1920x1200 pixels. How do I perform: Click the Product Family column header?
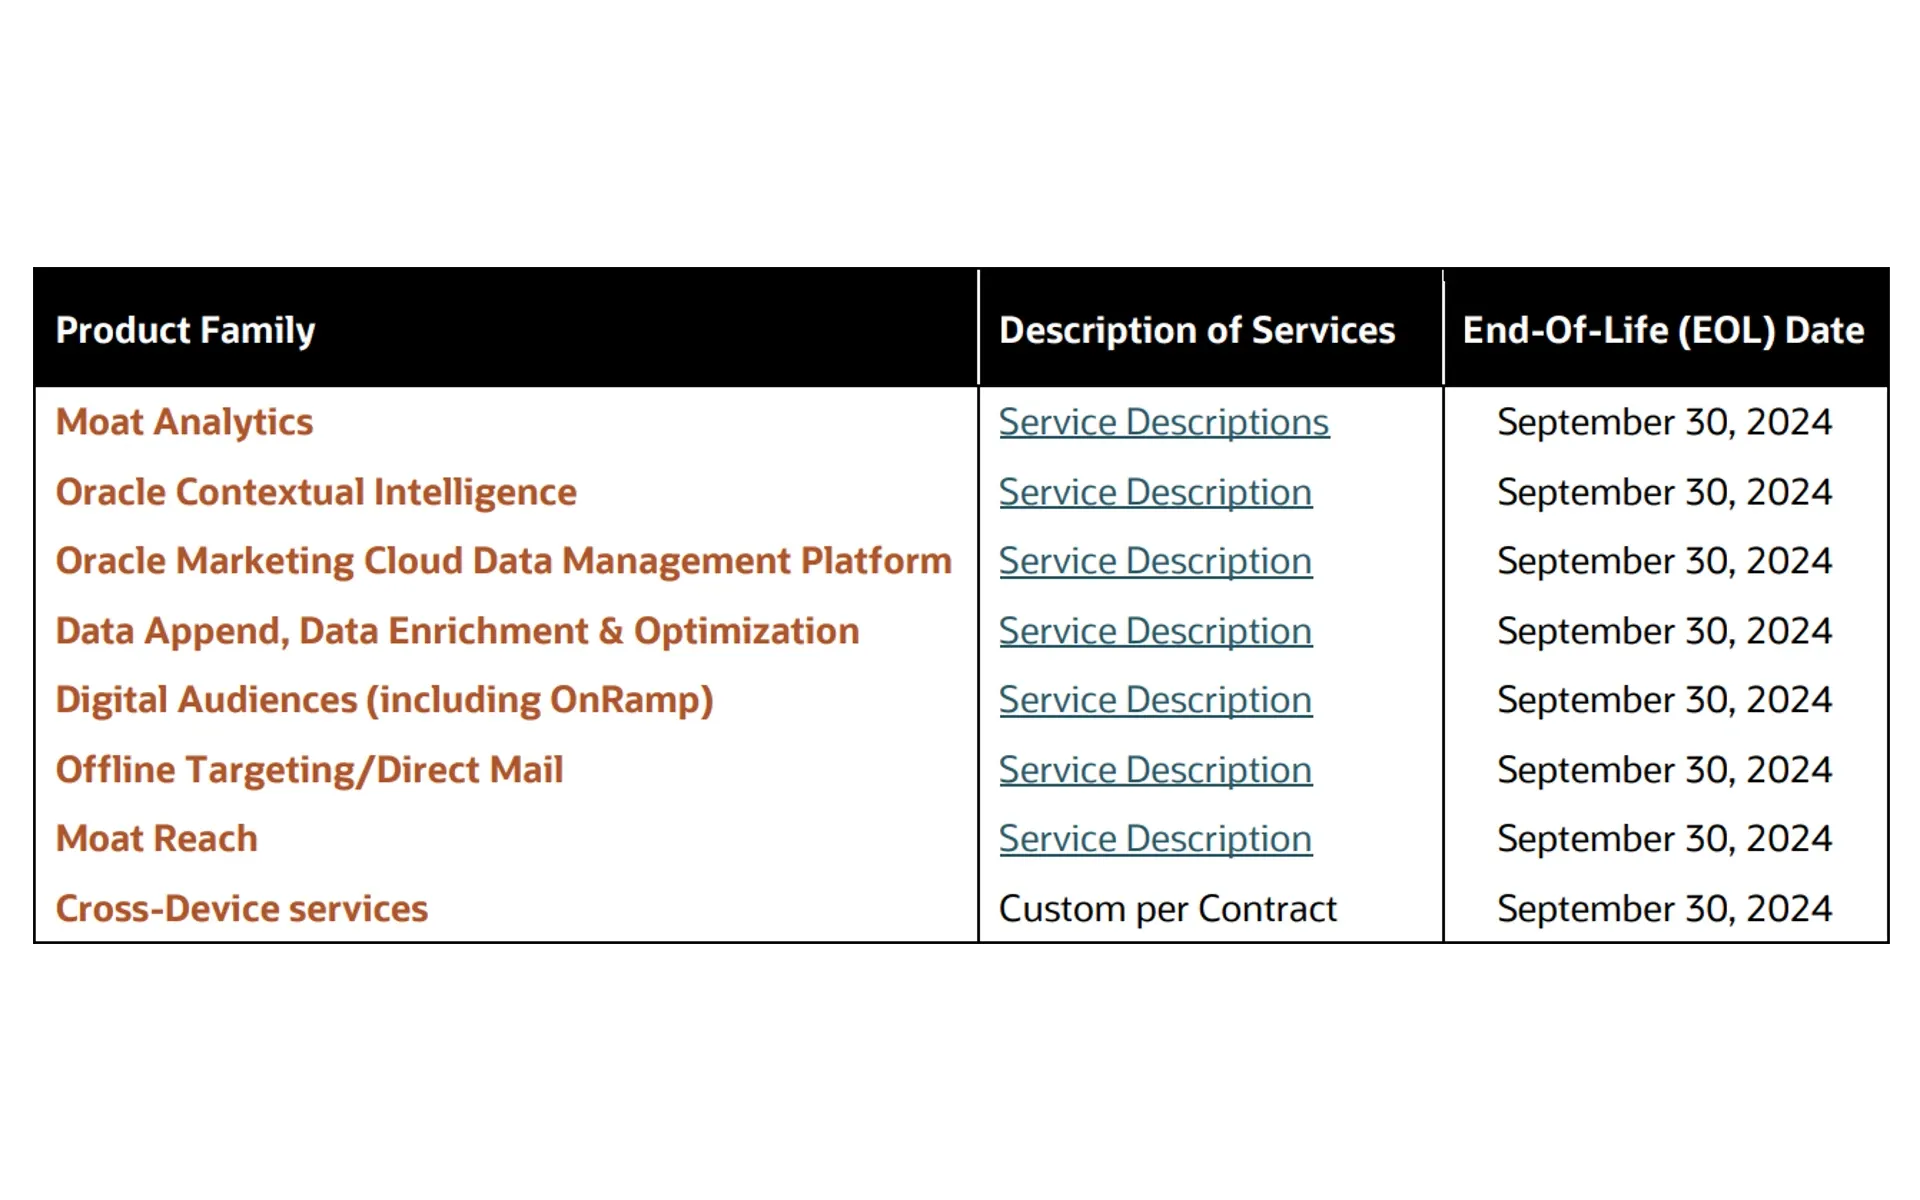(x=185, y=331)
